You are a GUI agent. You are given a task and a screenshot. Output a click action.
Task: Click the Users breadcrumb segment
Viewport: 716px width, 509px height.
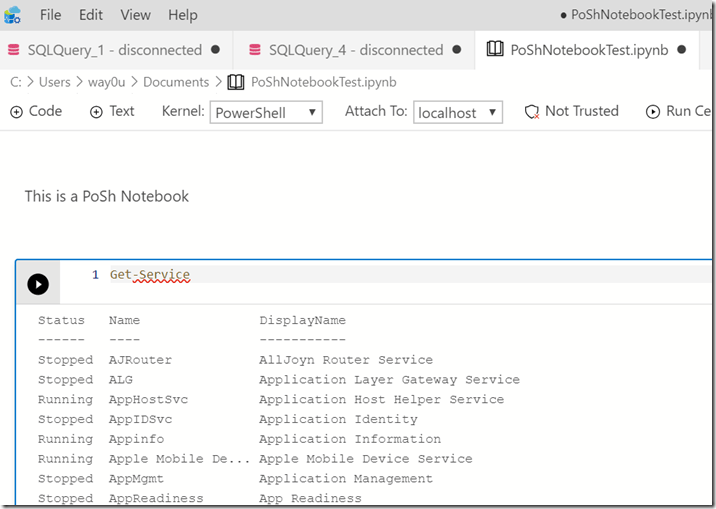(55, 82)
